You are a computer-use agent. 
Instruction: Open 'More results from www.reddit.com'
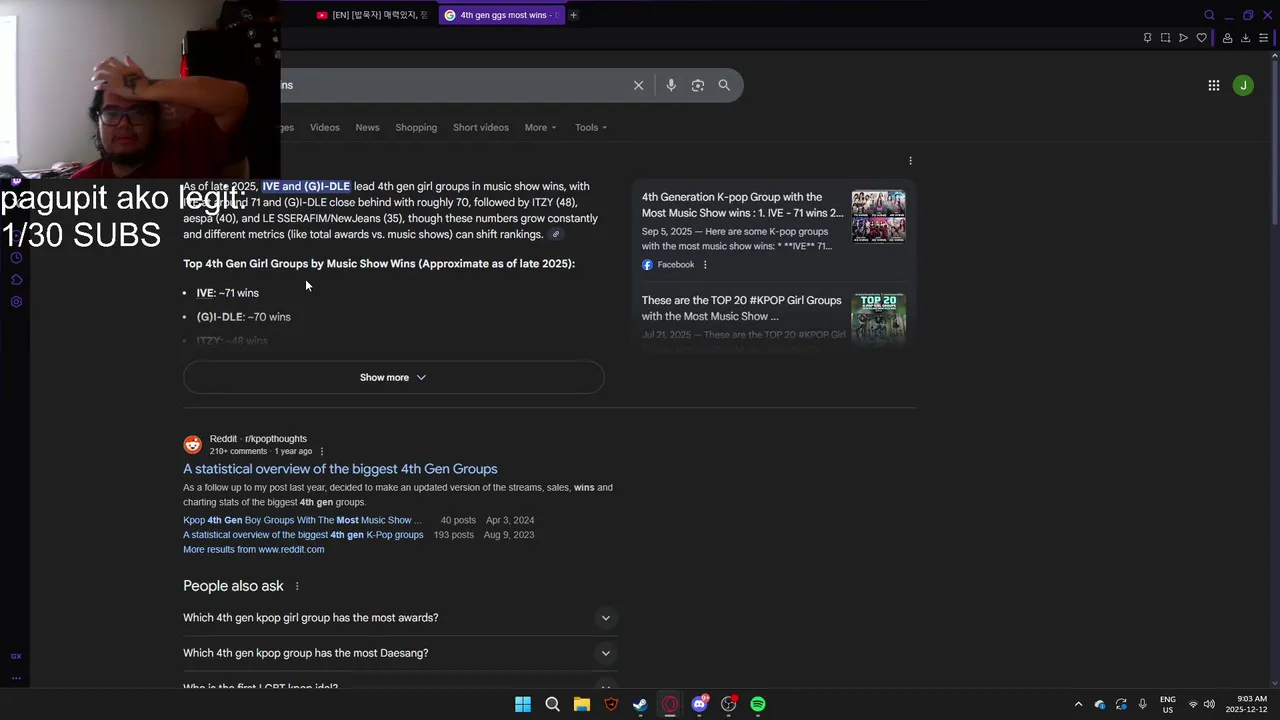[x=254, y=549]
